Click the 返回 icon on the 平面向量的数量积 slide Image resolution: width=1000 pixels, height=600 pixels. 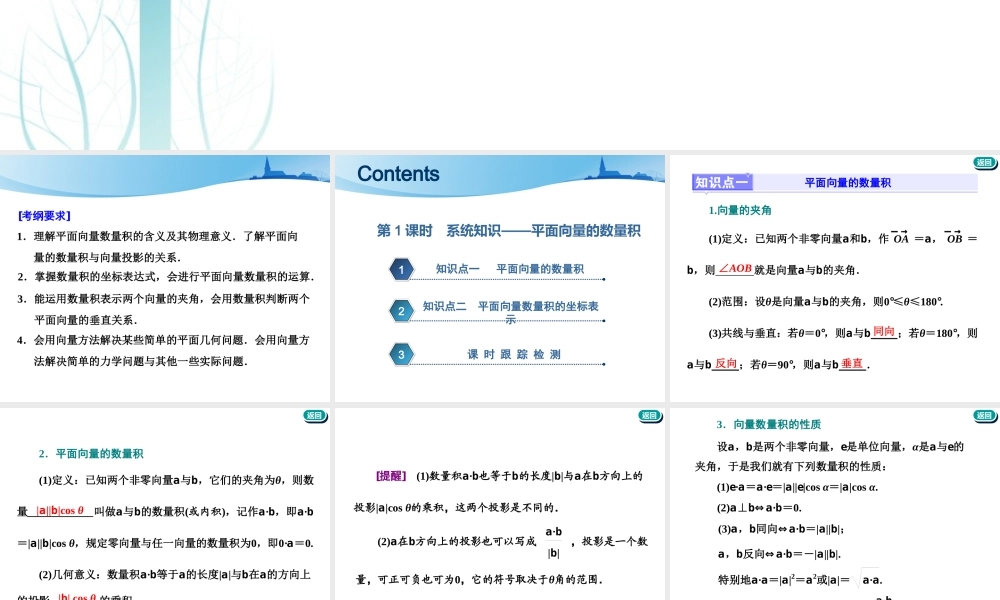(x=314, y=414)
